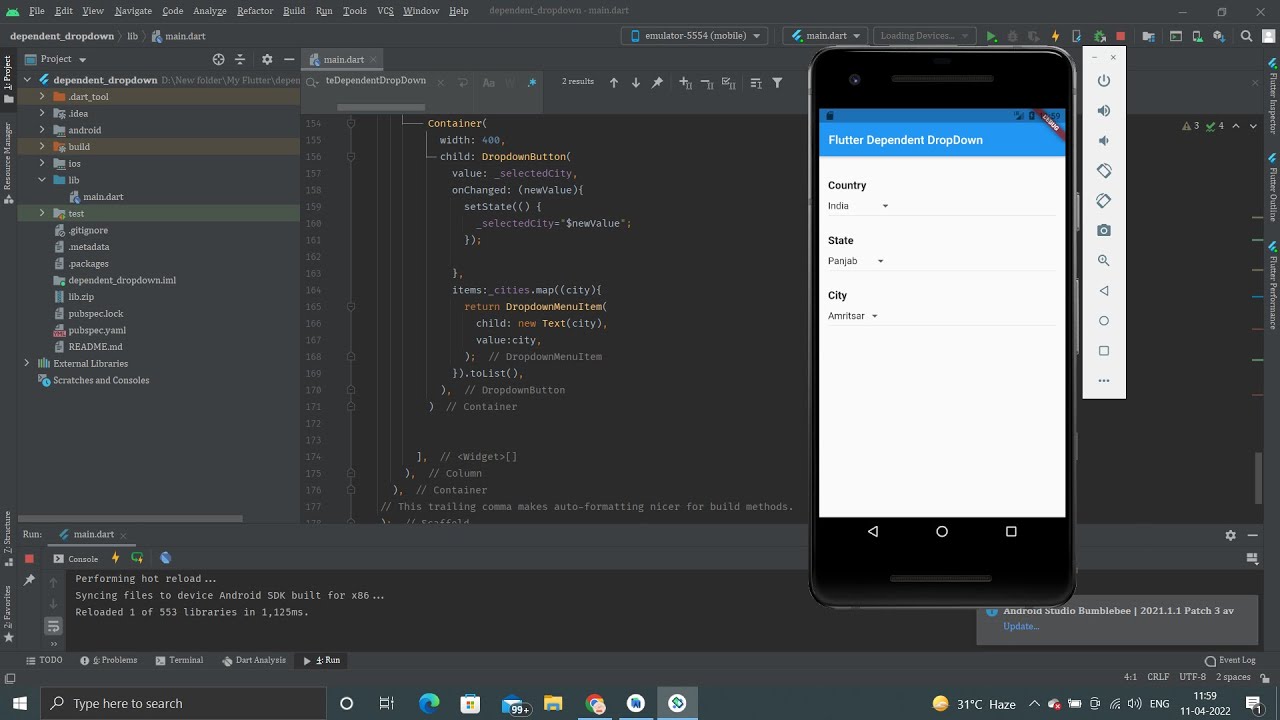Screen dimensions: 1280x720
Task: Click emulator sidebar Back triangle button
Action: pos(1104,290)
